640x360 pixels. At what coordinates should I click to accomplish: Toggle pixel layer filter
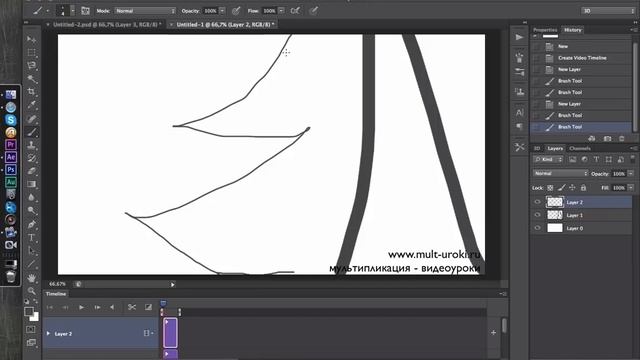(x=573, y=159)
